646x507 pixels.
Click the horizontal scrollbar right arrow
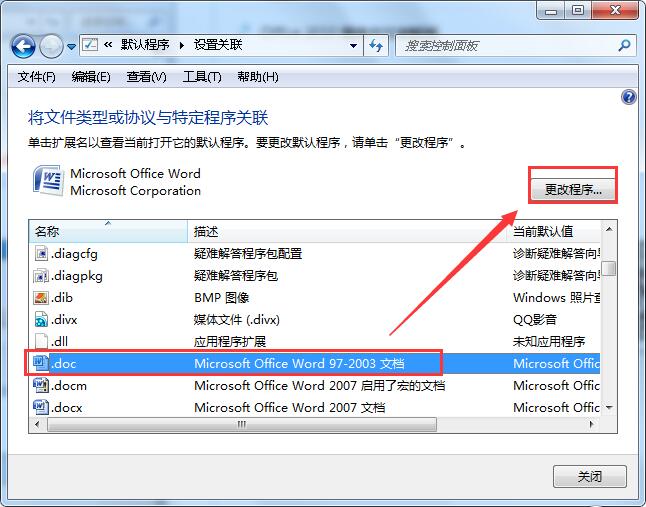[592, 424]
